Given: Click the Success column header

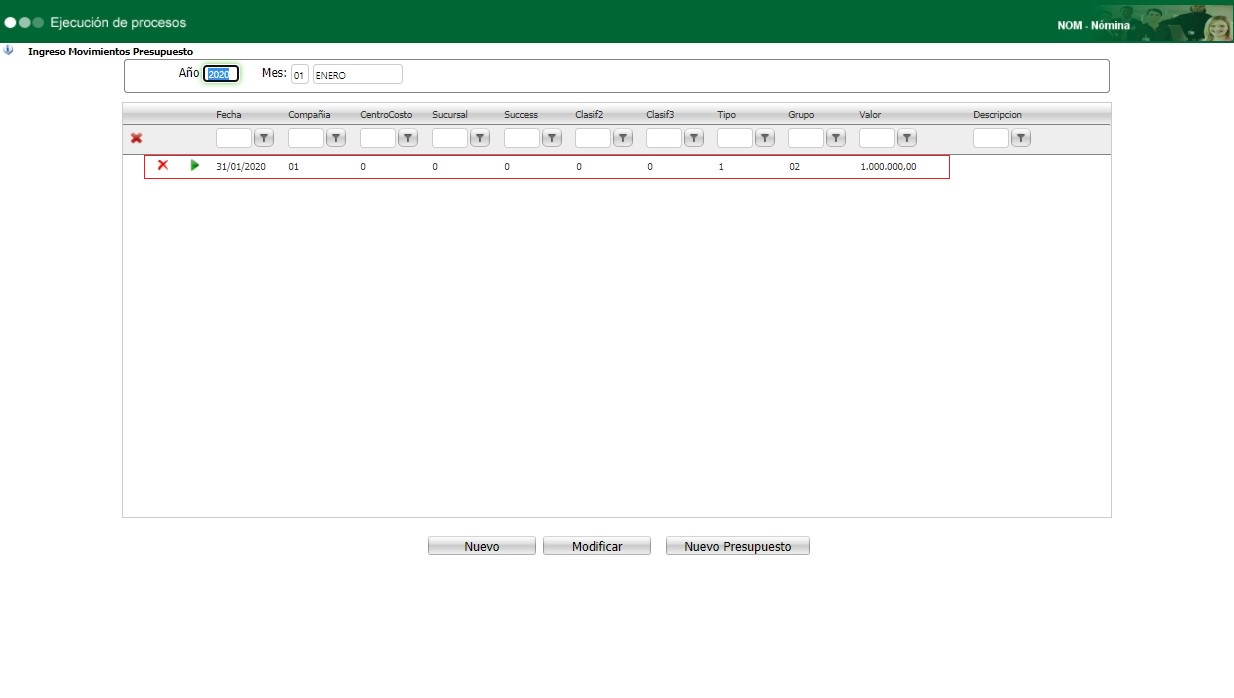Looking at the screenshot, I should coord(521,115).
